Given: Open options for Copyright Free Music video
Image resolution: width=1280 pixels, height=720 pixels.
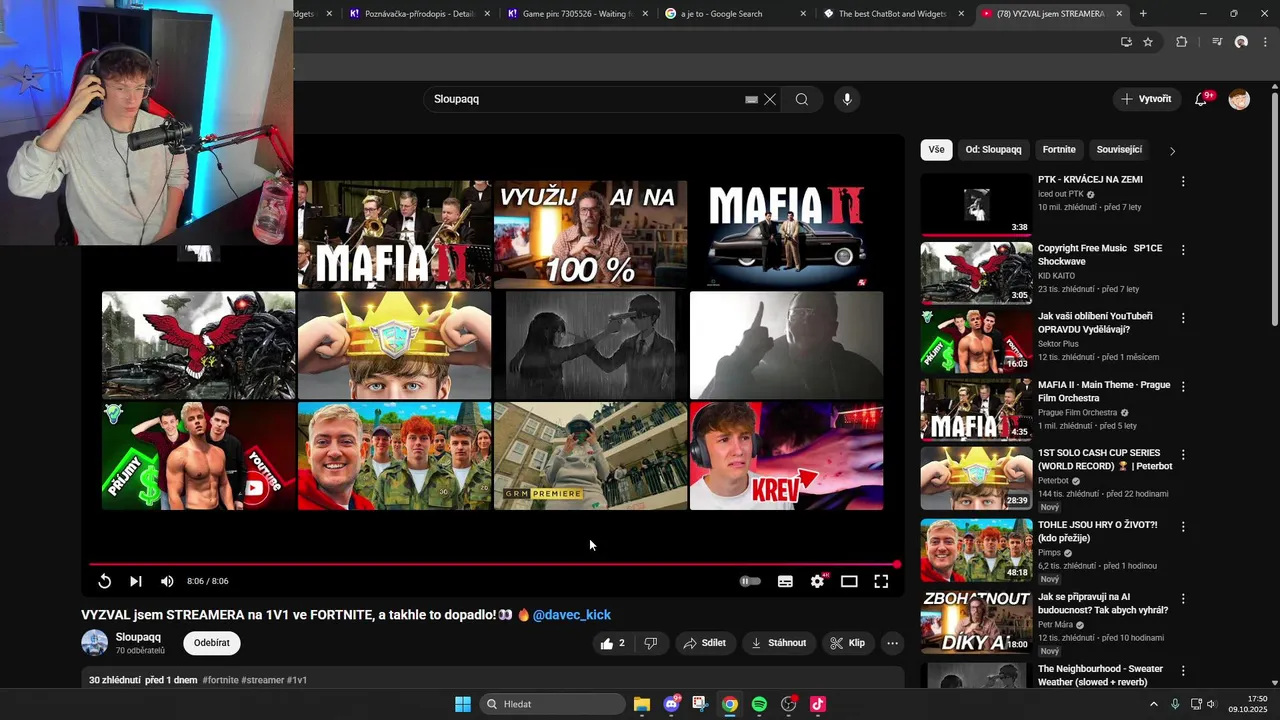Looking at the screenshot, I should point(1183,250).
